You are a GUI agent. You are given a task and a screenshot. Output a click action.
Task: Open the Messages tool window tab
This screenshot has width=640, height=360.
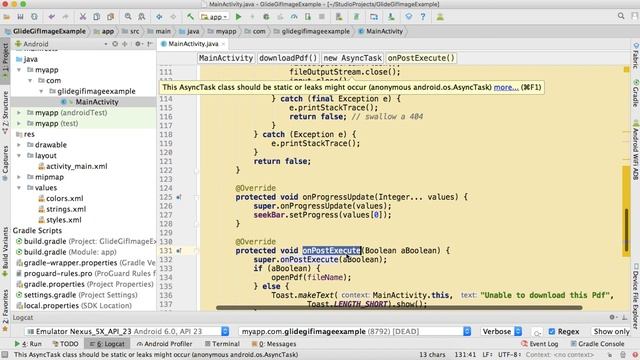274,344
